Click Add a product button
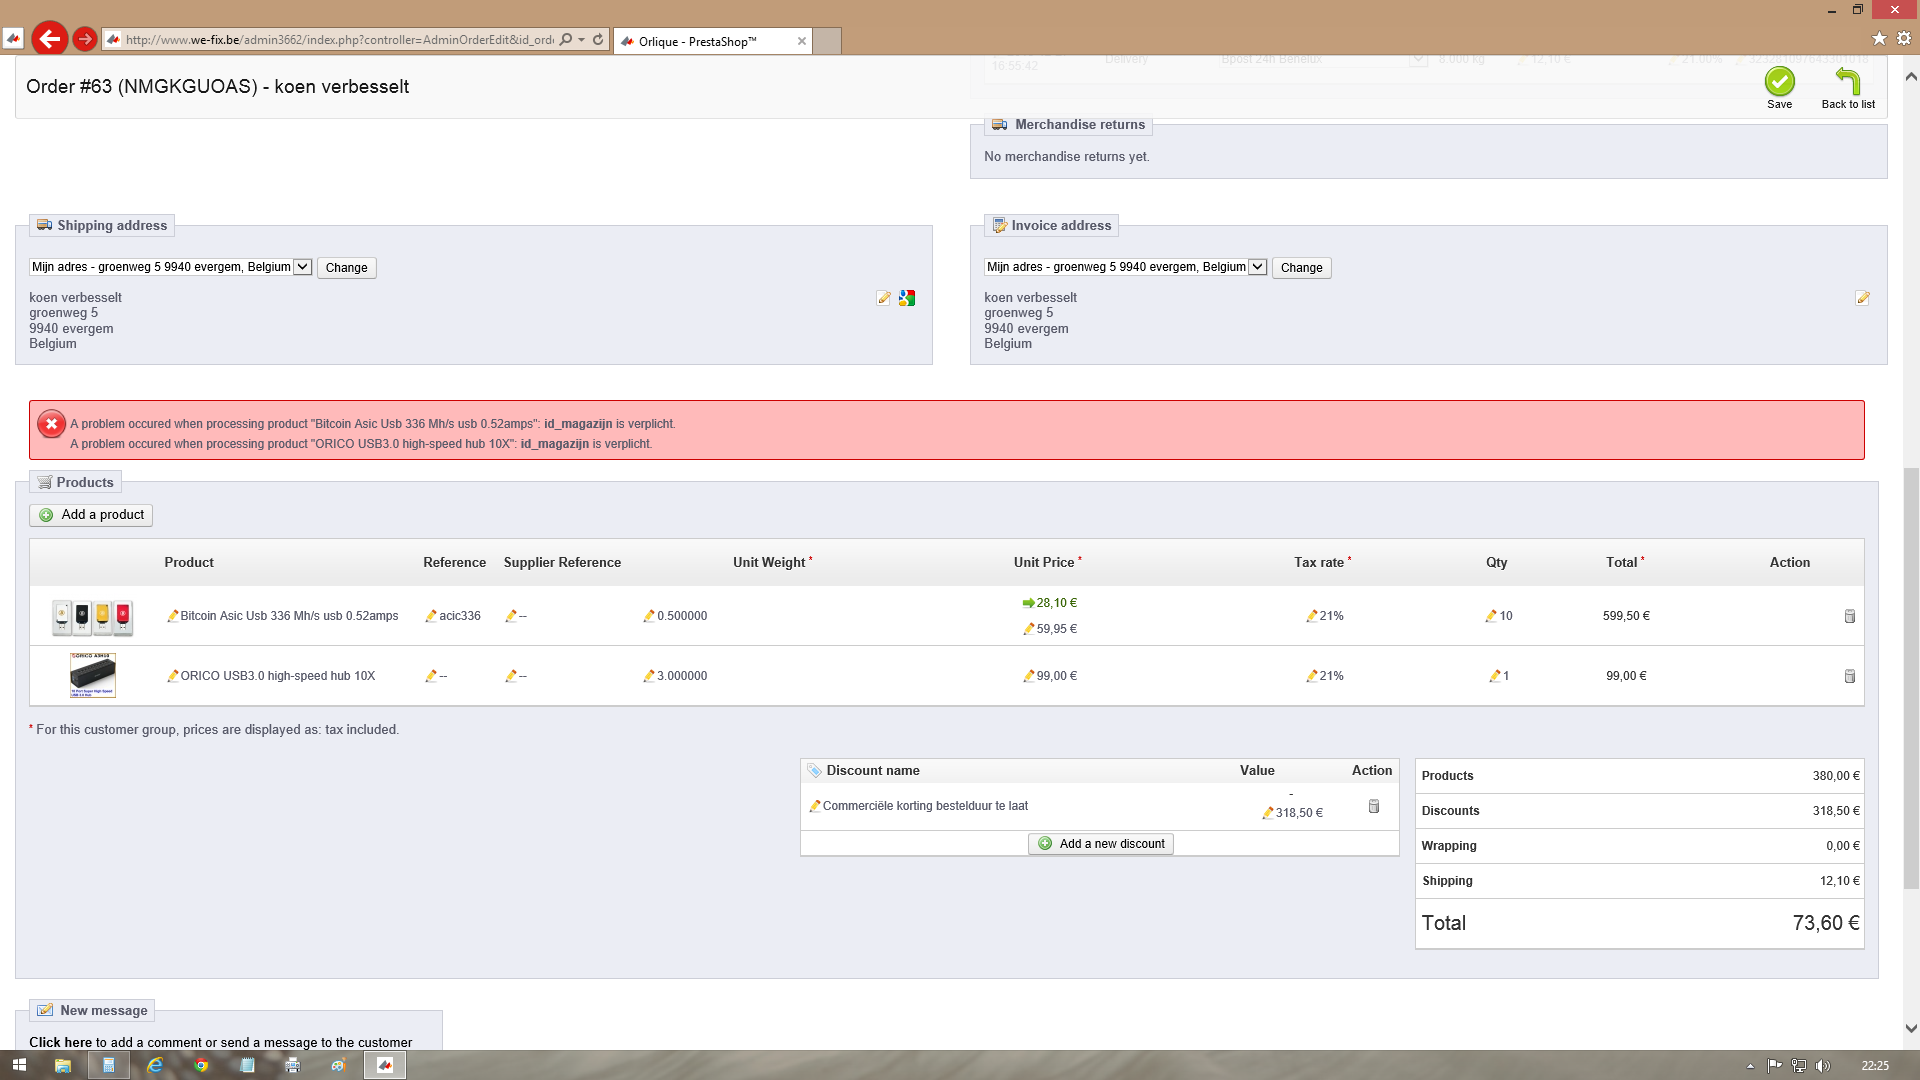This screenshot has width=1920, height=1080. [x=91, y=515]
